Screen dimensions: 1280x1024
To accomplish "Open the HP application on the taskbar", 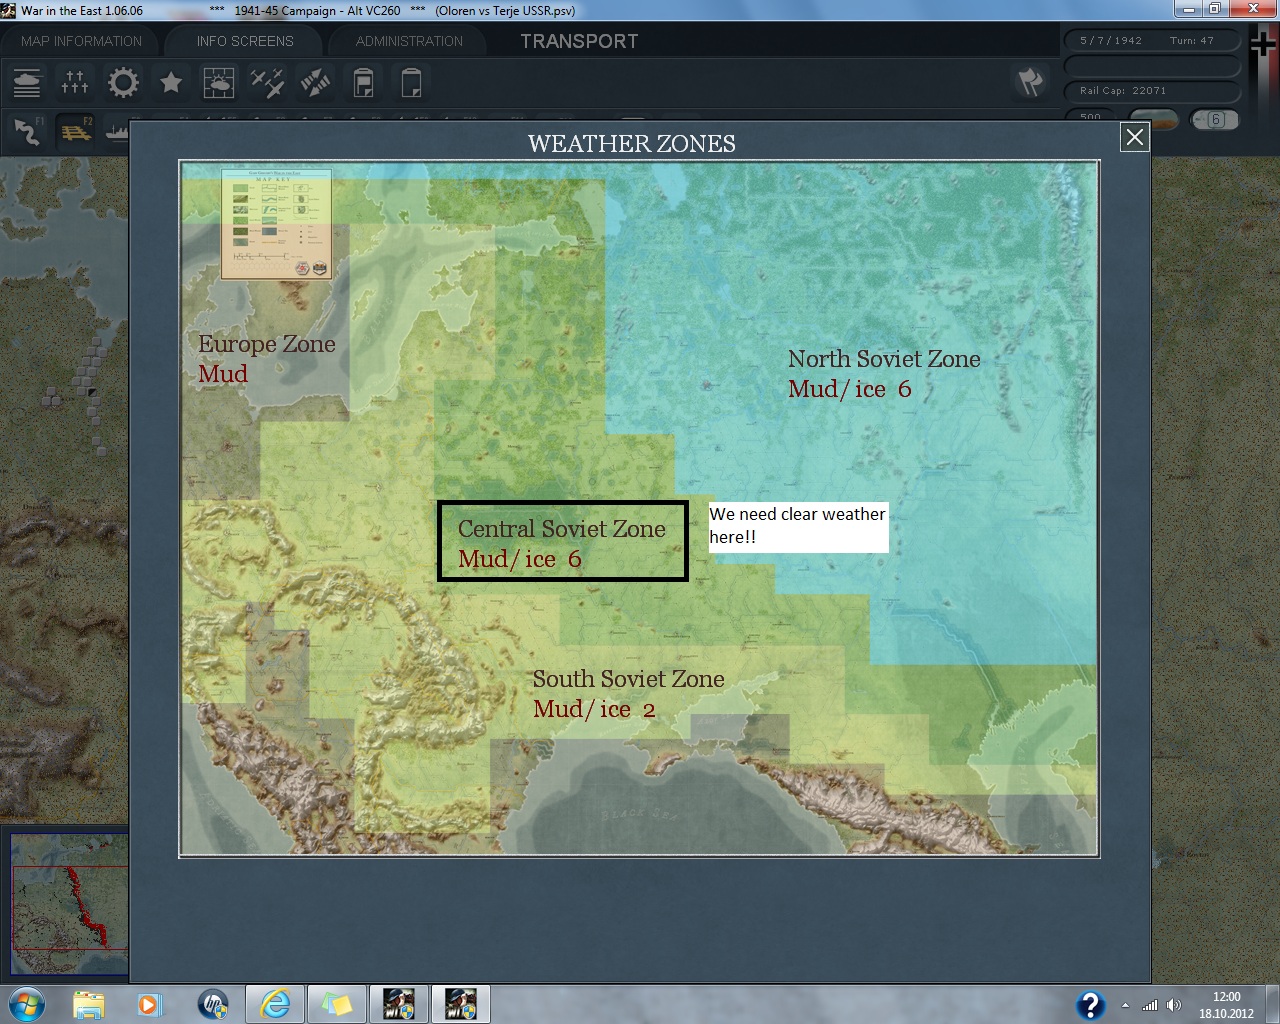I will tap(213, 1003).
